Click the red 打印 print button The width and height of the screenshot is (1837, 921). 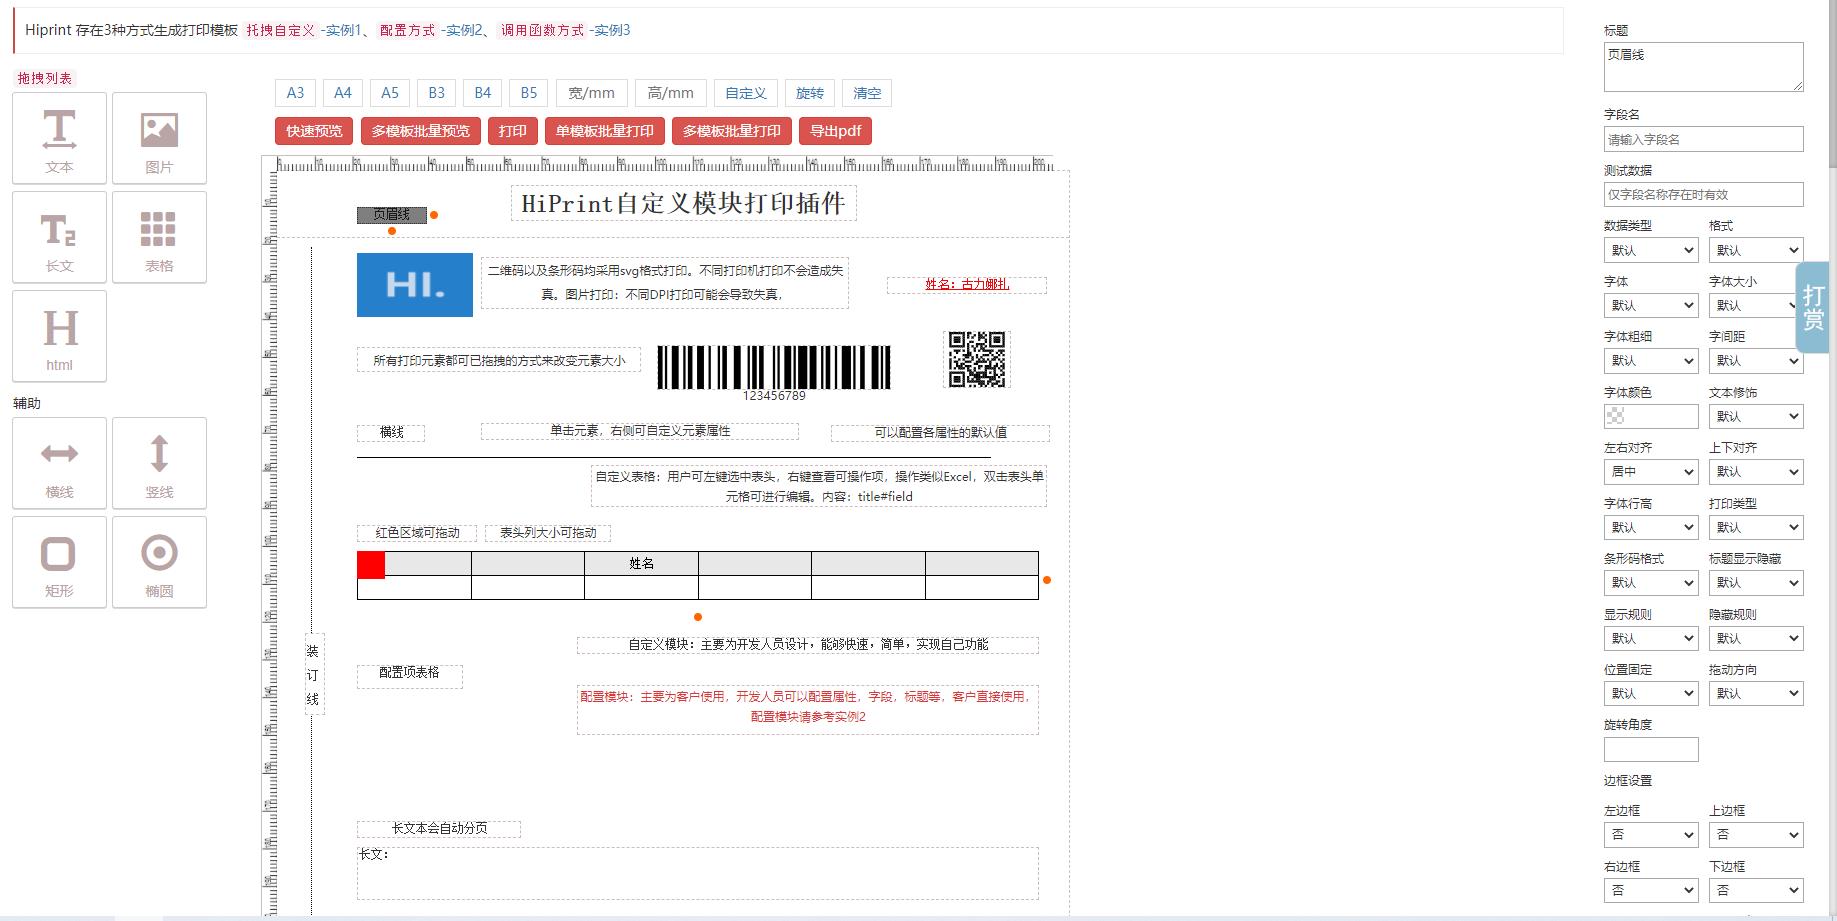513,131
